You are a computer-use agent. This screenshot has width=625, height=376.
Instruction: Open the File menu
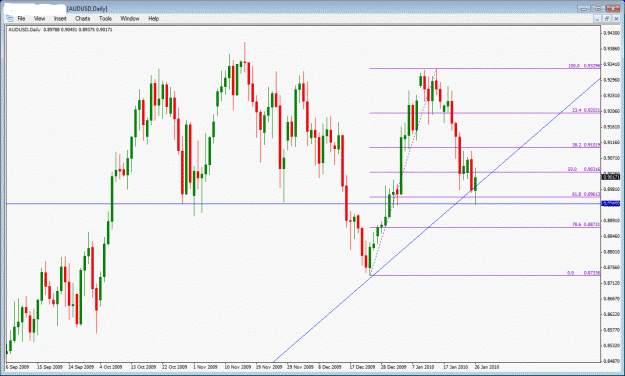(21, 19)
